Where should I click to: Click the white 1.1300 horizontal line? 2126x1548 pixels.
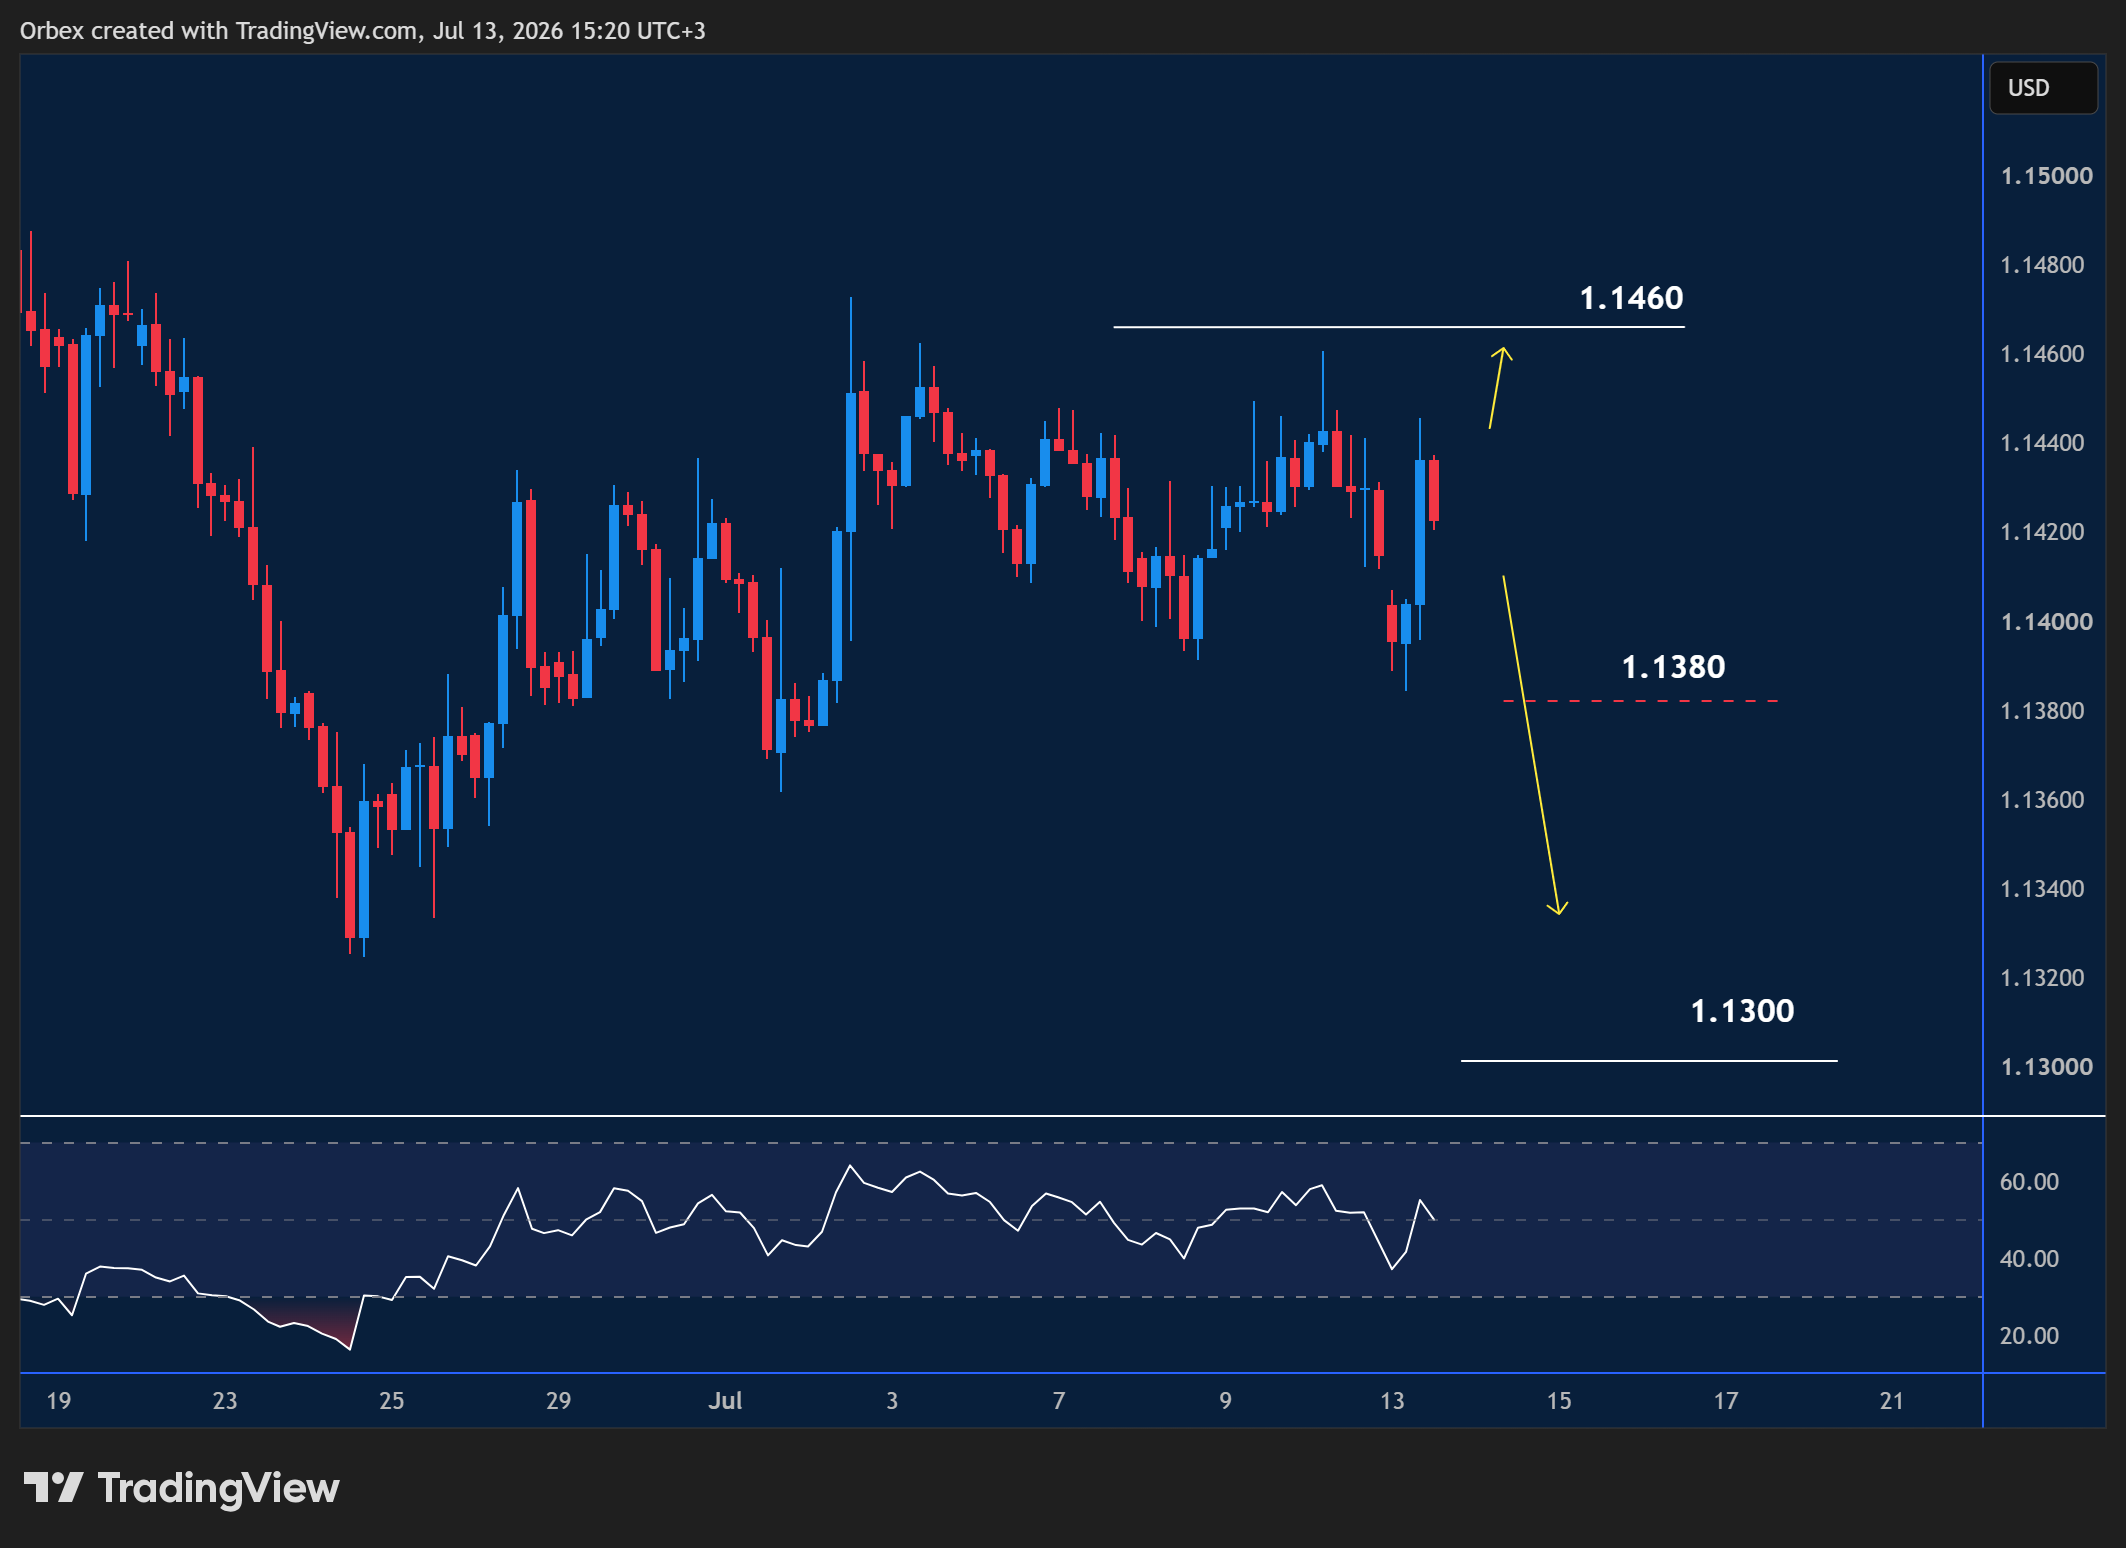pyautogui.click(x=1649, y=1060)
